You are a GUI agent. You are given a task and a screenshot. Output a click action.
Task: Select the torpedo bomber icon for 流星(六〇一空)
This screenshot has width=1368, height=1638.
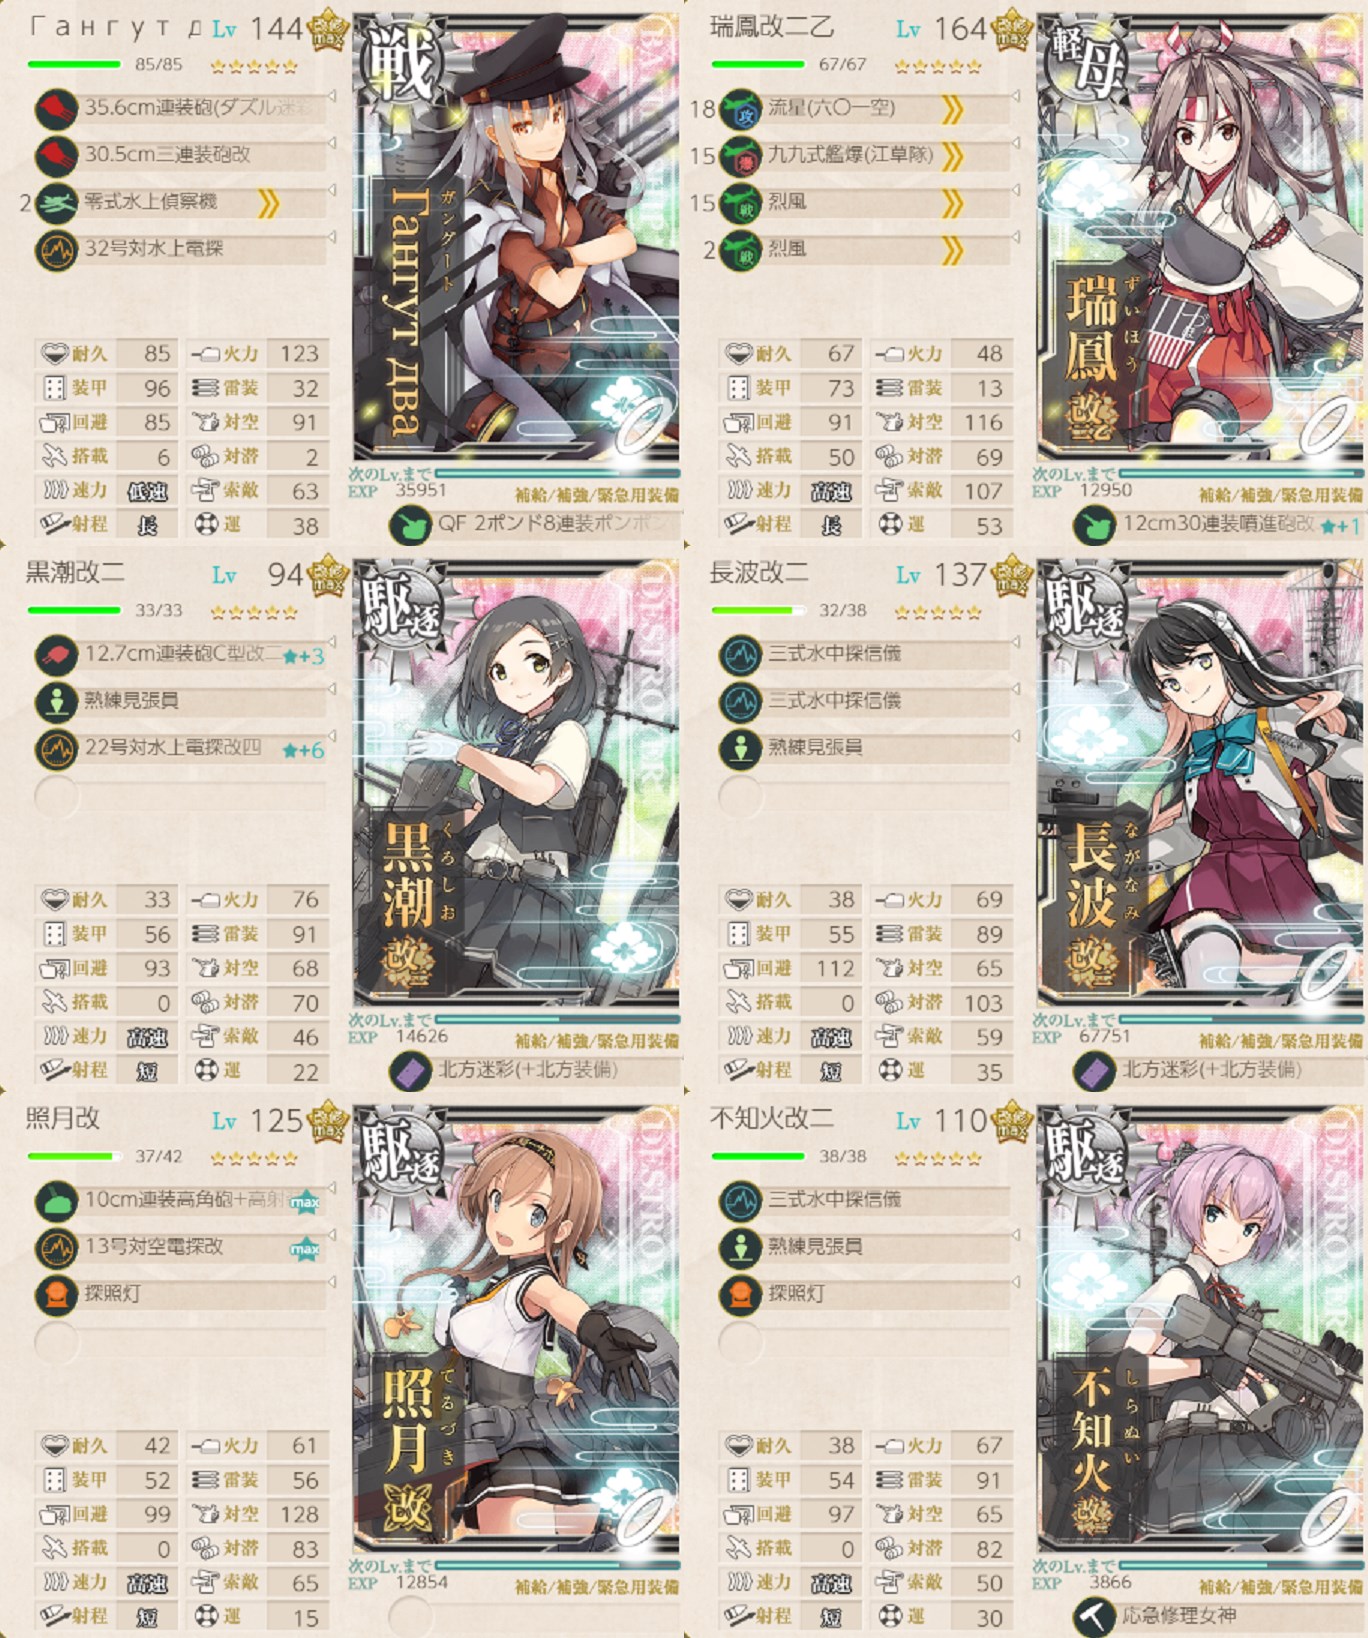740,108
